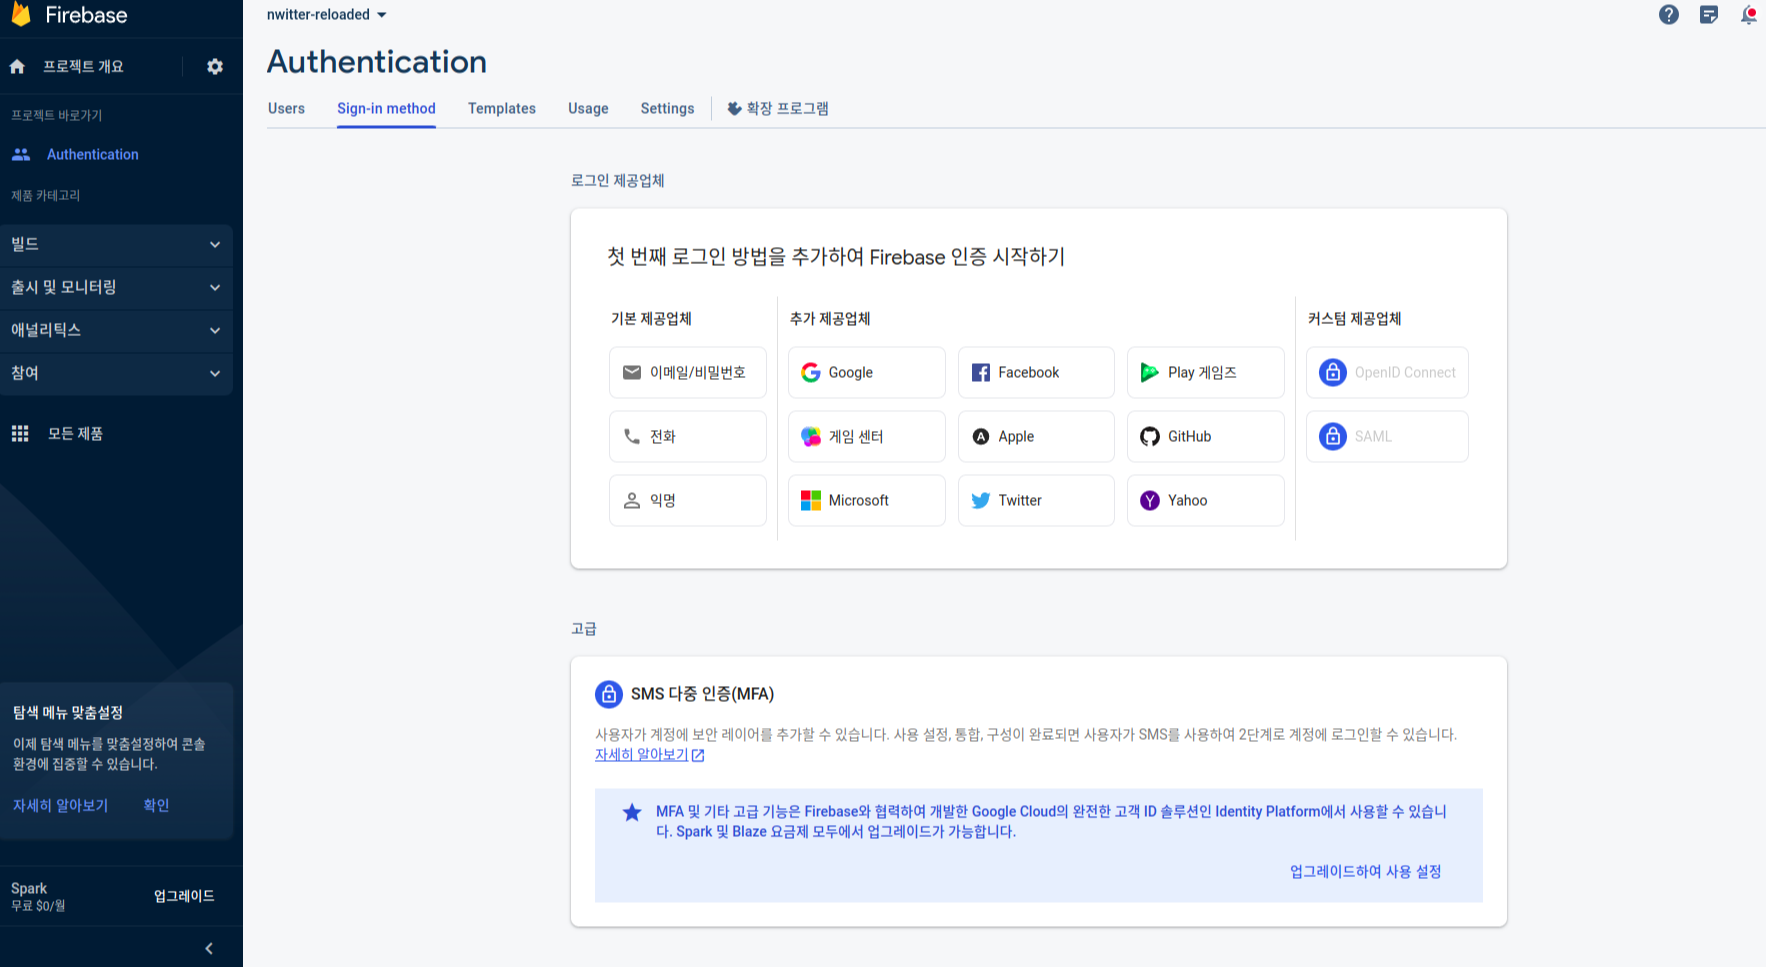Open 프로젝트 개요 link
This screenshot has width=1766, height=967.
coord(83,66)
